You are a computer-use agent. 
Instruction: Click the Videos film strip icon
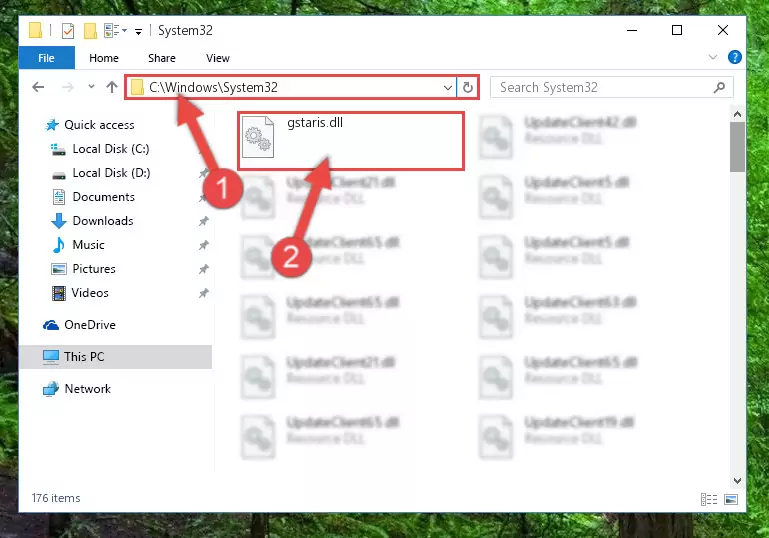(x=59, y=293)
